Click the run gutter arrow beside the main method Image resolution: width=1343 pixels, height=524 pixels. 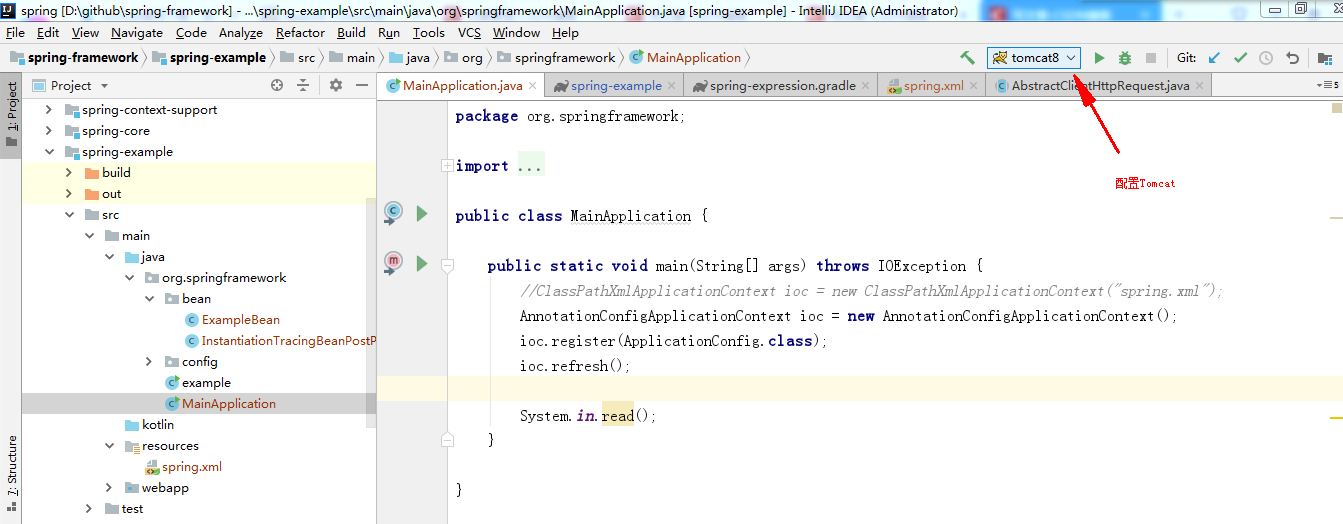(422, 263)
